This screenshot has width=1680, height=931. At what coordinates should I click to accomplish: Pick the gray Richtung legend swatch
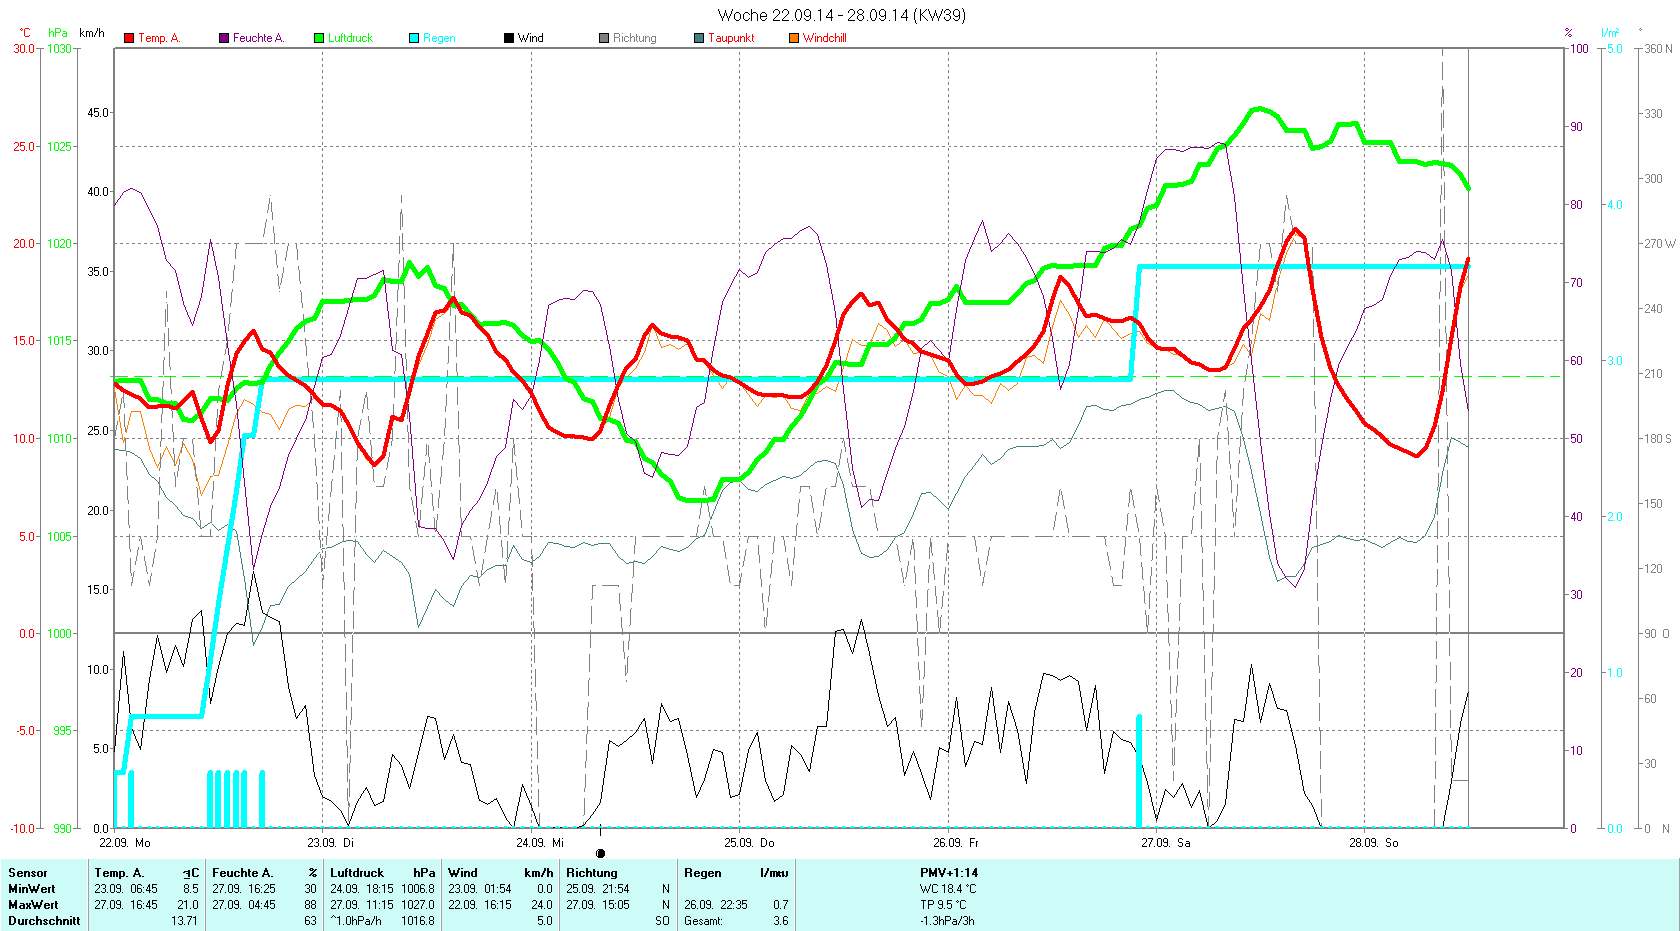604,38
